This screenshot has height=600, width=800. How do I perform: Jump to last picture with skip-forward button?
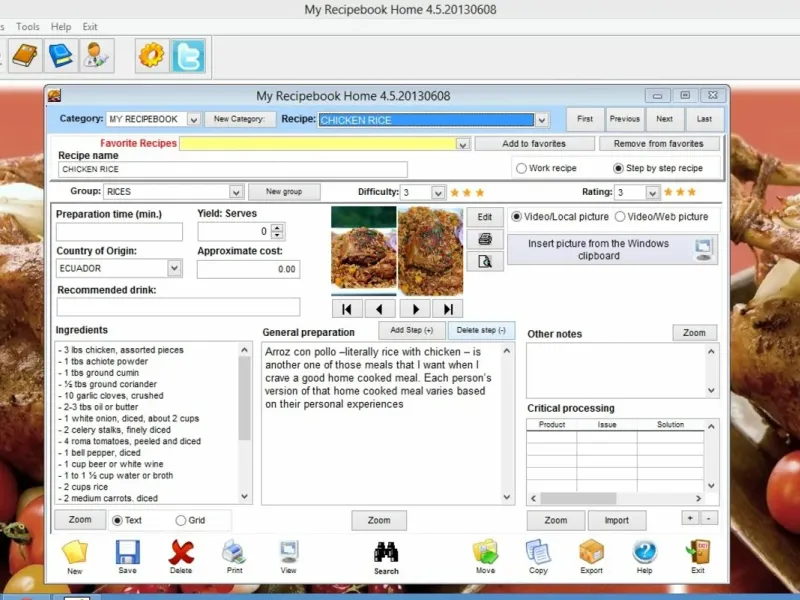[447, 309]
